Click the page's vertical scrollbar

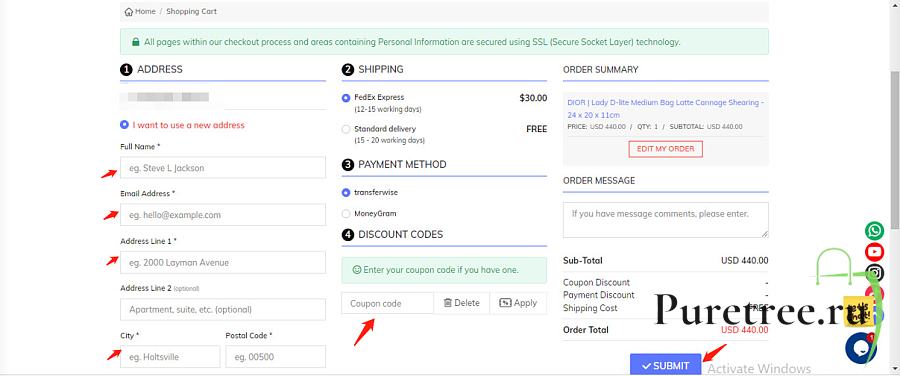(x=895, y=149)
